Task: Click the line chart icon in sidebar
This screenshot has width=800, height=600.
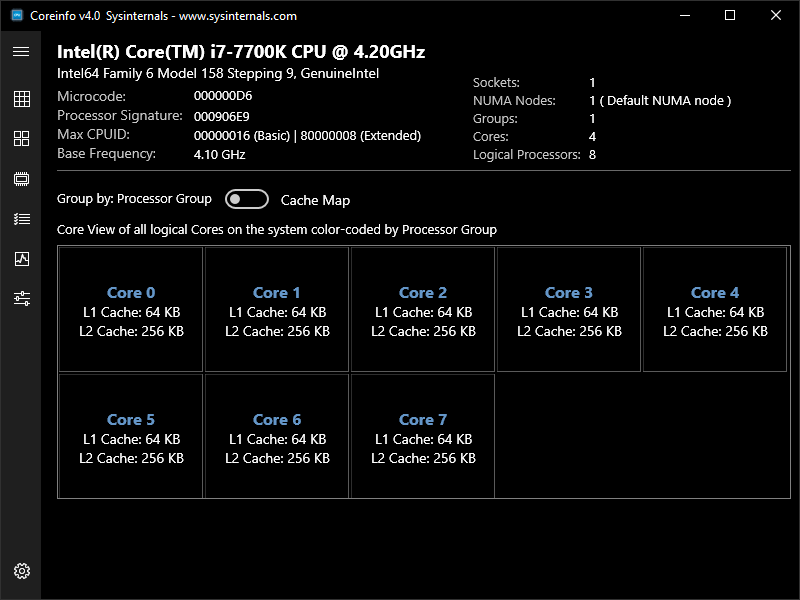Action: click(x=21, y=259)
